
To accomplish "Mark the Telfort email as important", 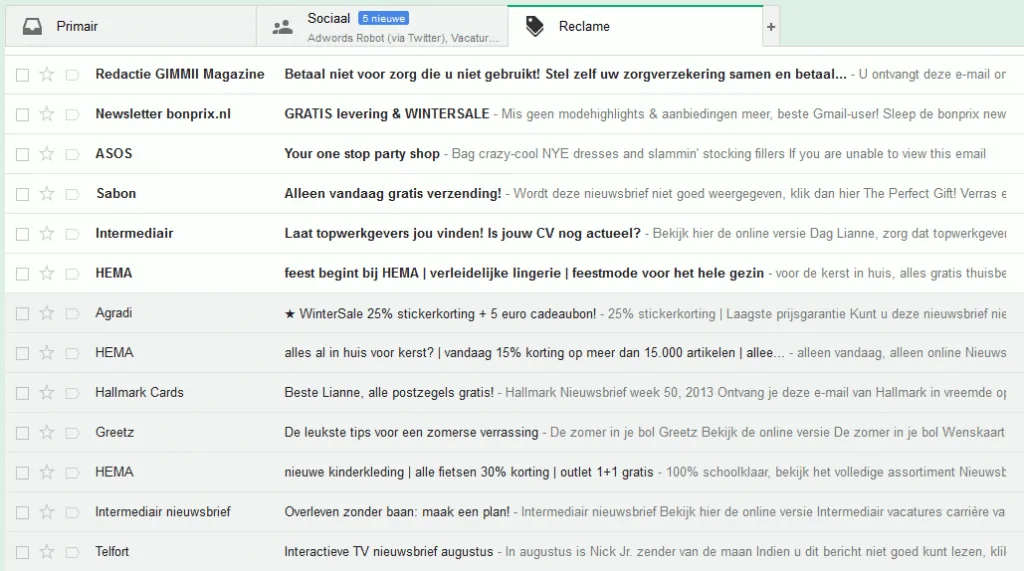I will click(72, 553).
